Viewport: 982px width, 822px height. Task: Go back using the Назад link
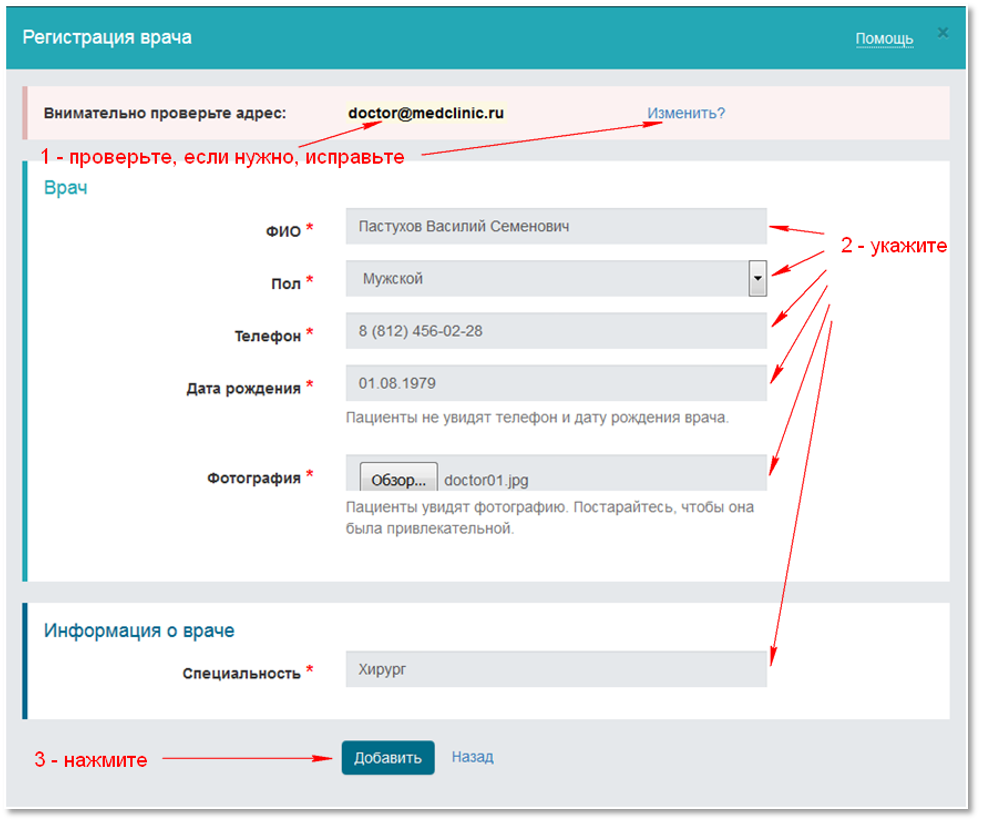point(472,757)
